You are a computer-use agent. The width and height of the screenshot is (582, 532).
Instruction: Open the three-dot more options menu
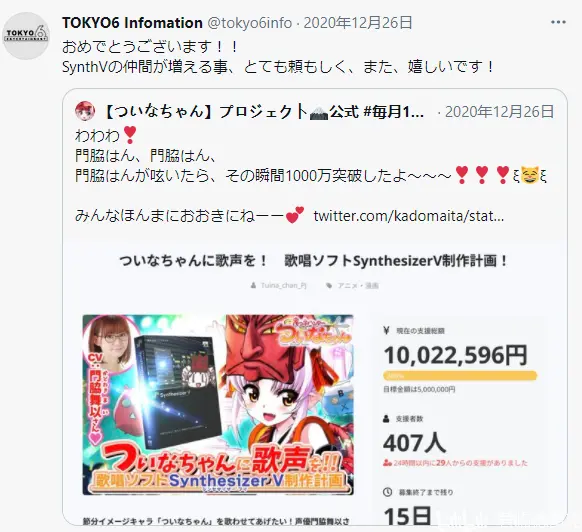pos(558,23)
